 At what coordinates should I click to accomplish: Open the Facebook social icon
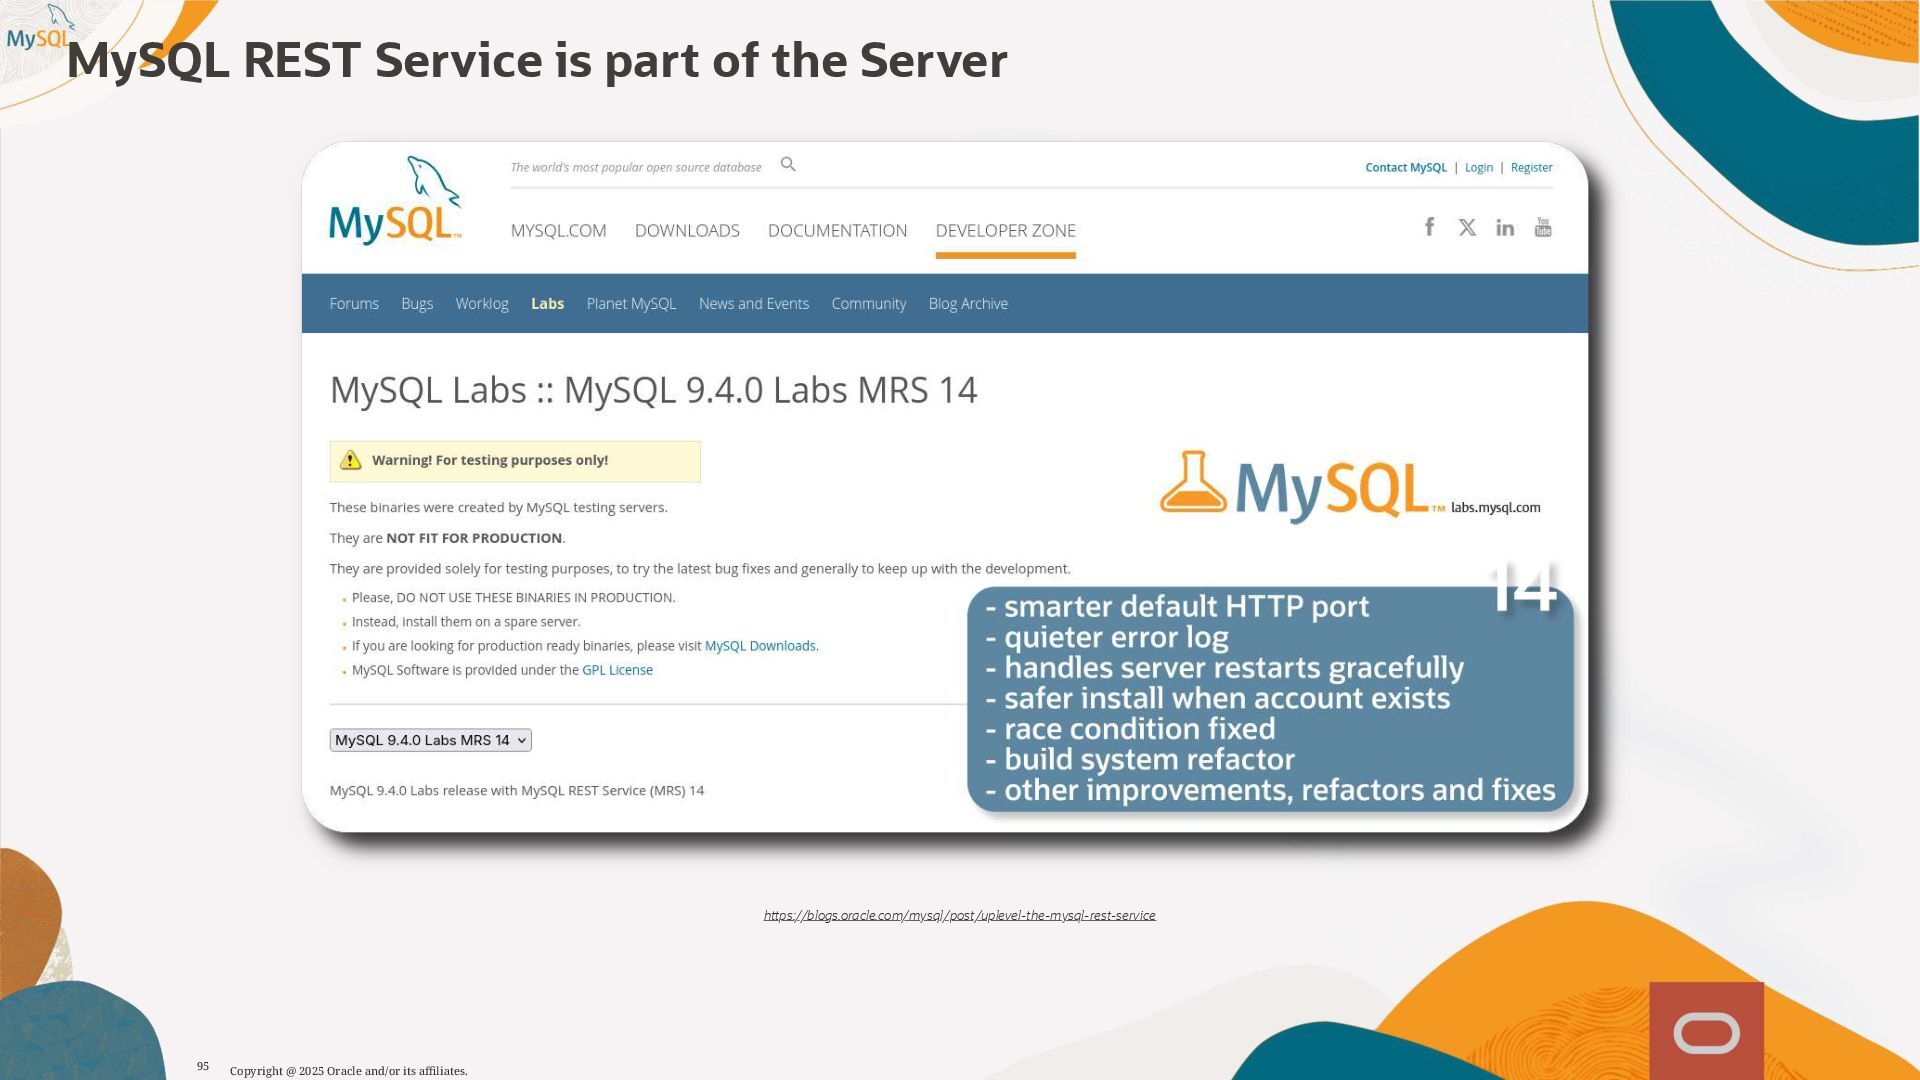(x=1430, y=227)
